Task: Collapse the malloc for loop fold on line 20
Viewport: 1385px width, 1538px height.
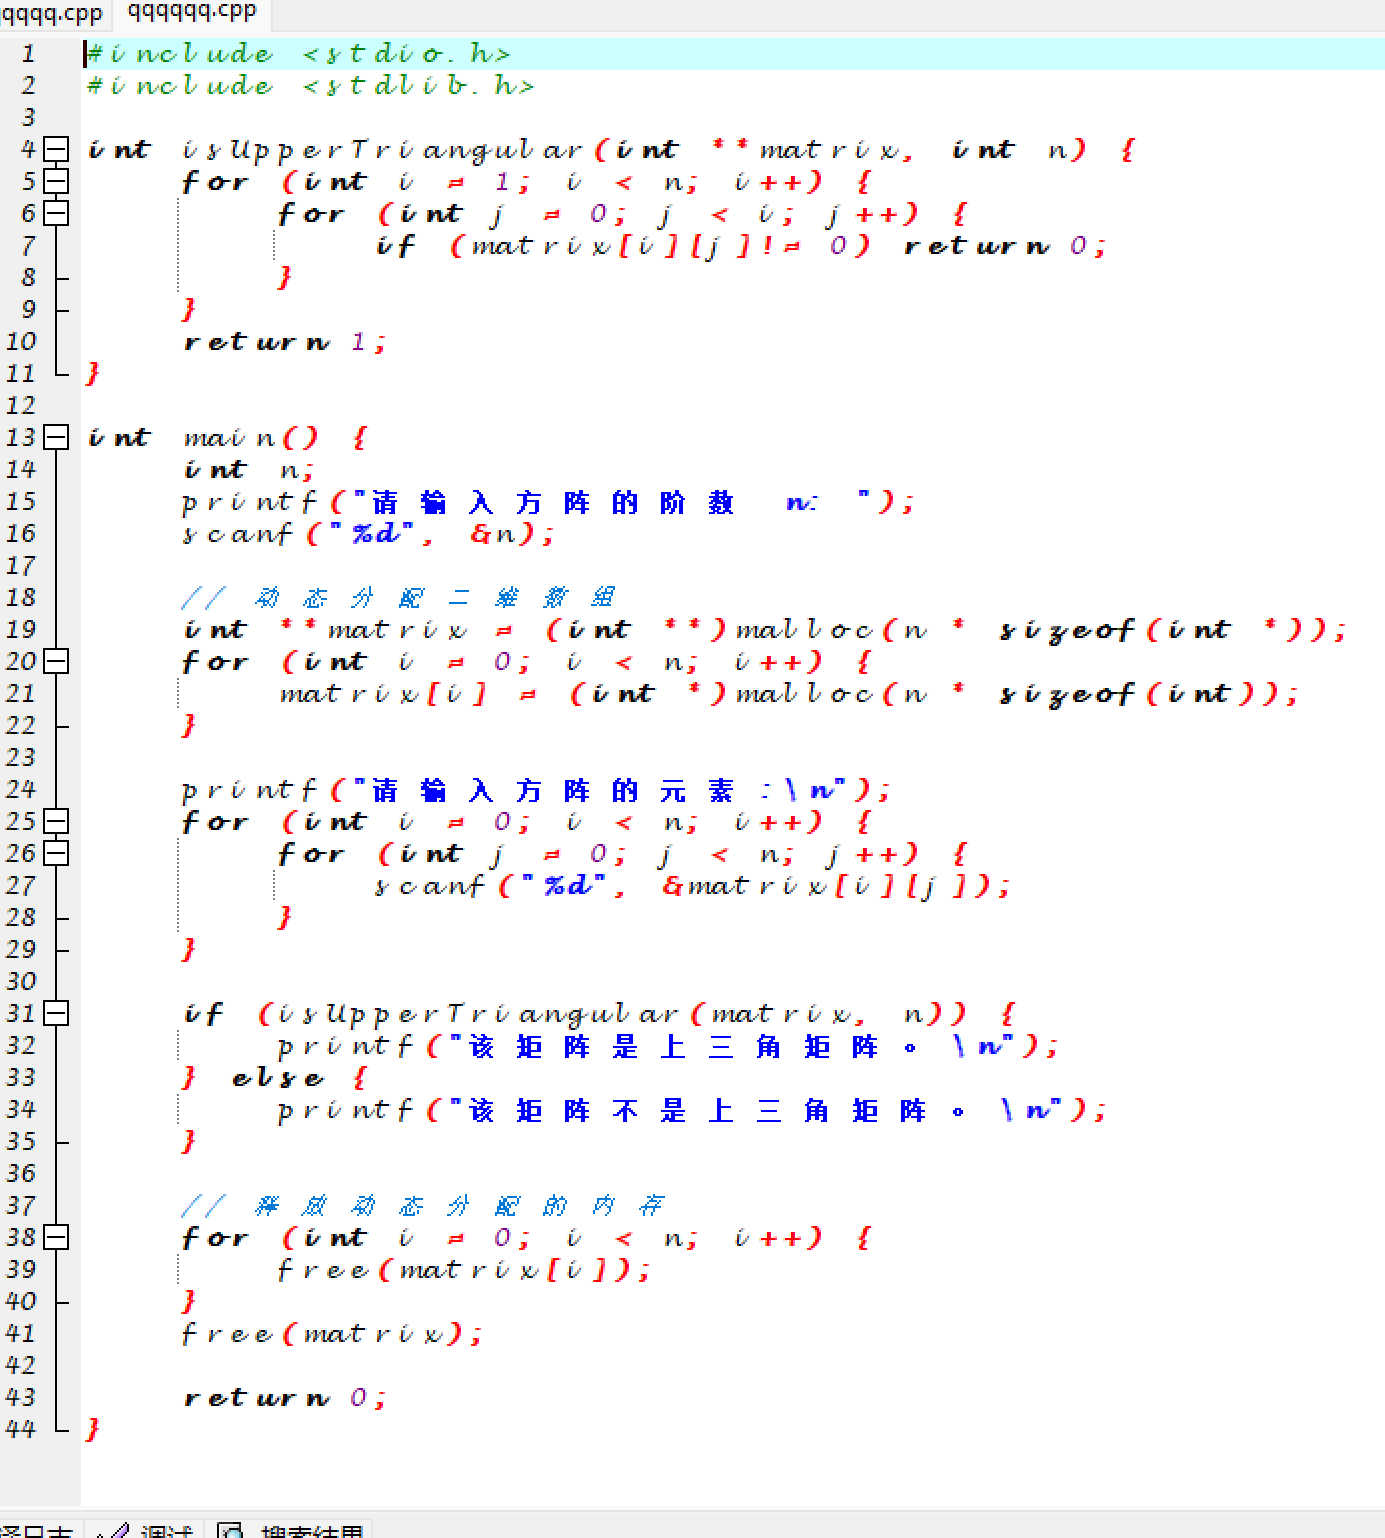Action: (57, 661)
